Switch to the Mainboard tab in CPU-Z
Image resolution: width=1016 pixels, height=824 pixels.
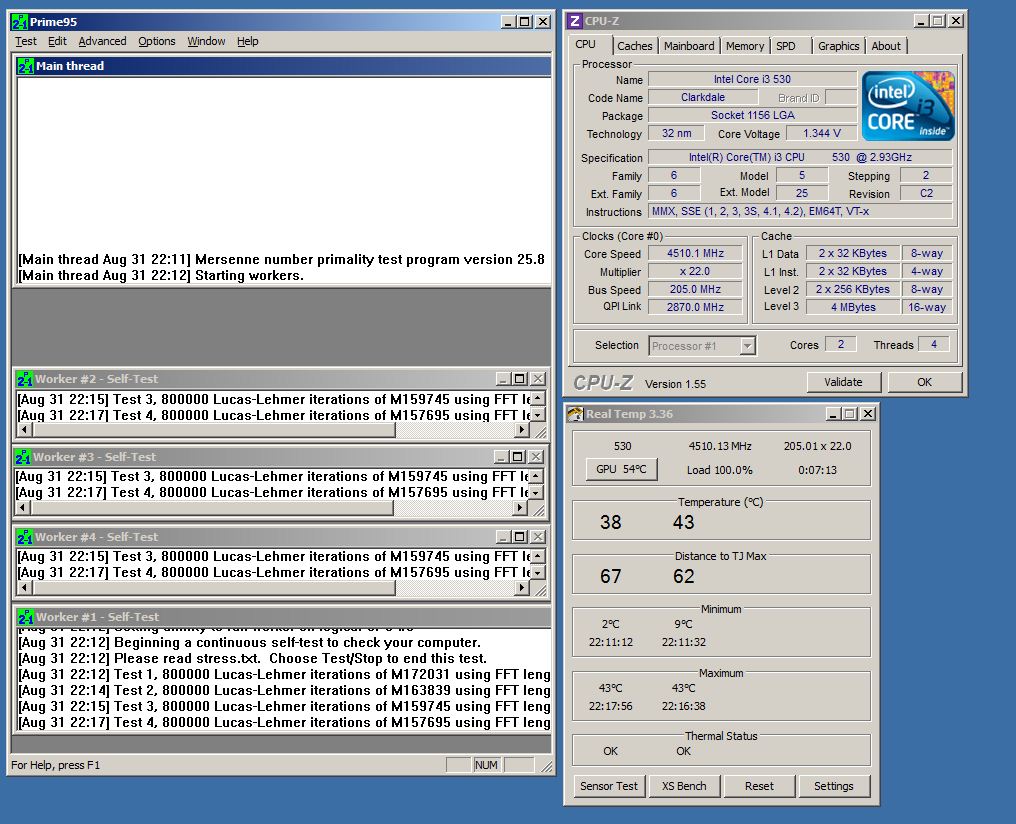[x=689, y=46]
